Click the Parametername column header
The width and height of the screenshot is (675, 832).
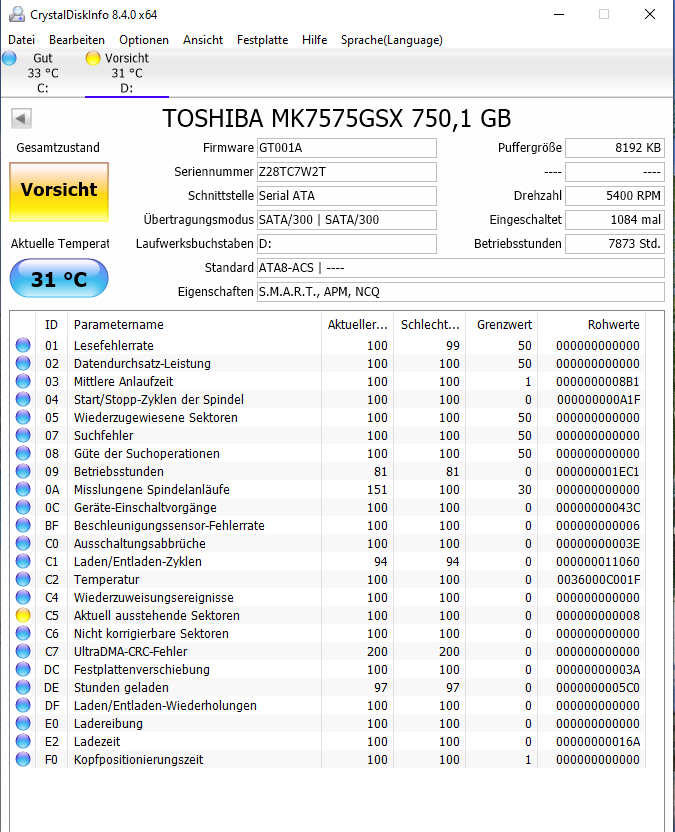194,325
